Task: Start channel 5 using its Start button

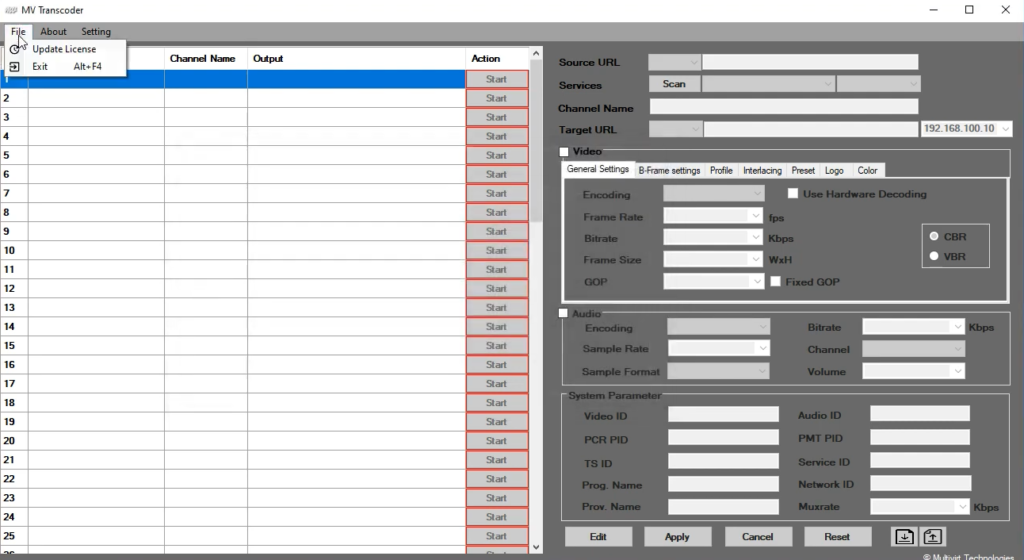Action: (496, 155)
